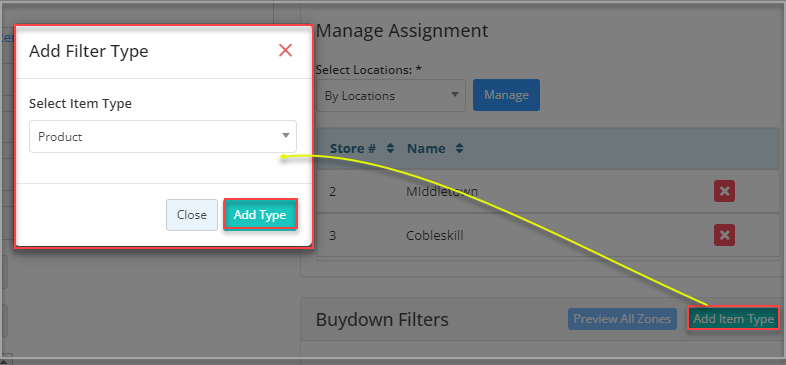The image size is (786, 365).
Task: Click the Store # column header
Action: (x=353, y=148)
